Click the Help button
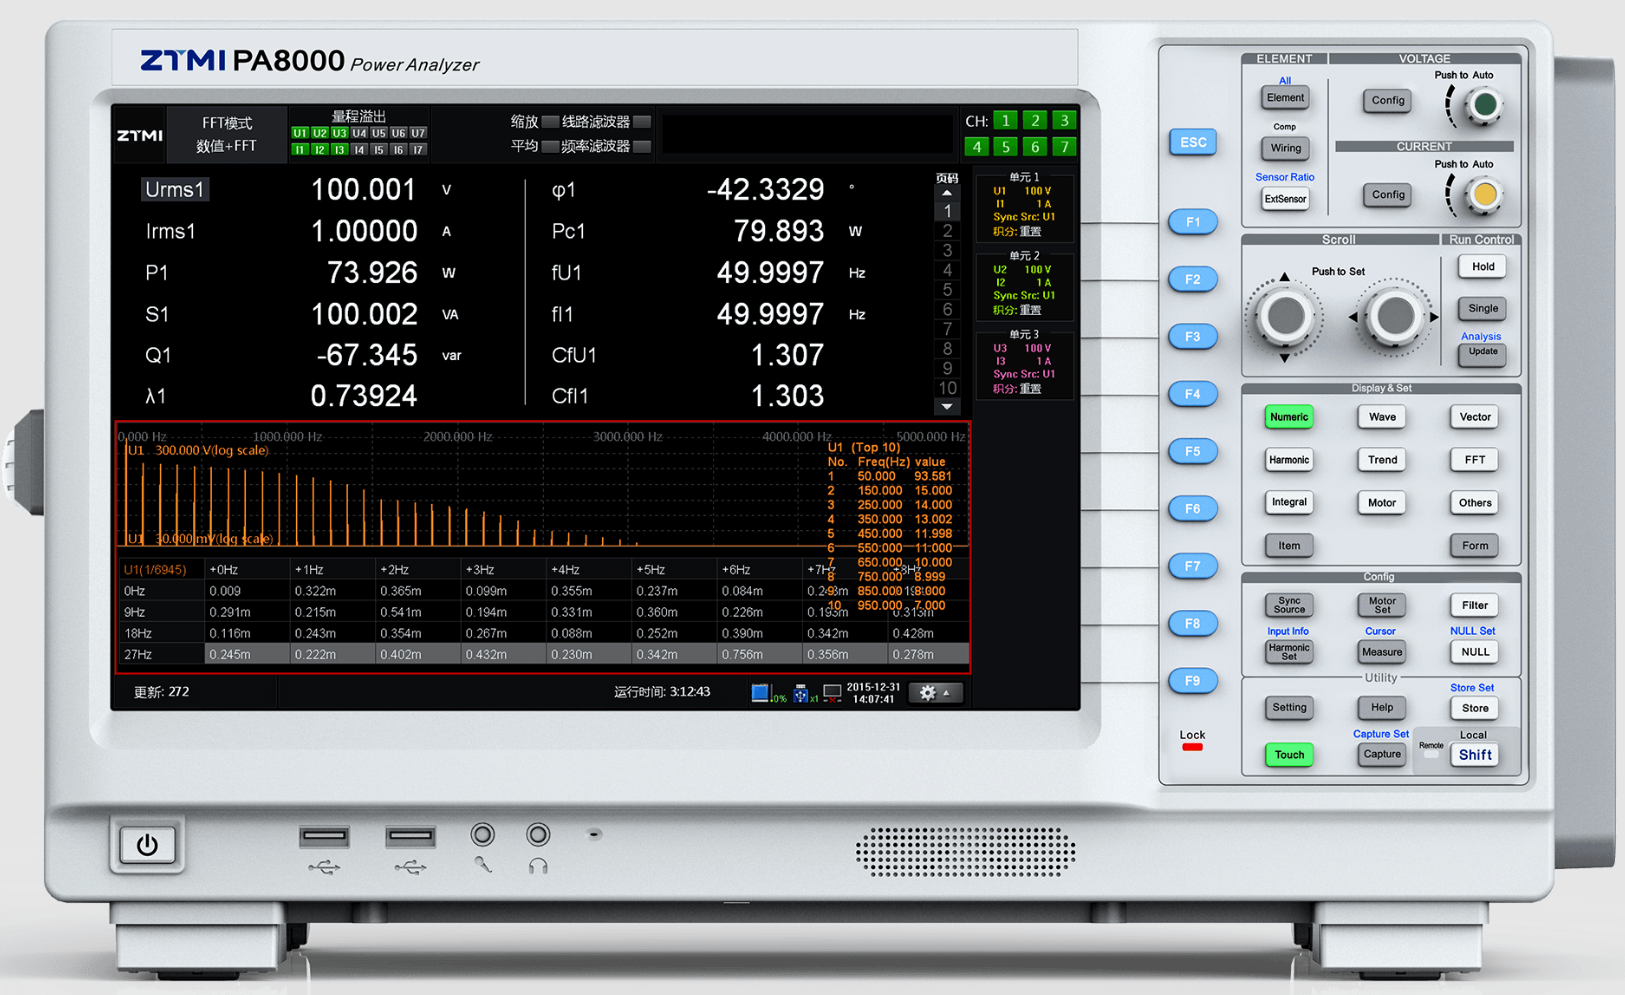The width and height of the screenshot is (1625, 995). 1382,708
